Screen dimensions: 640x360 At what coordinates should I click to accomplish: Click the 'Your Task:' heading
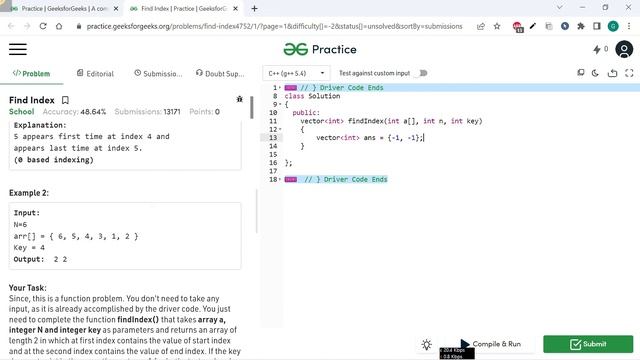pyautogui.click(x=28, y=288)
